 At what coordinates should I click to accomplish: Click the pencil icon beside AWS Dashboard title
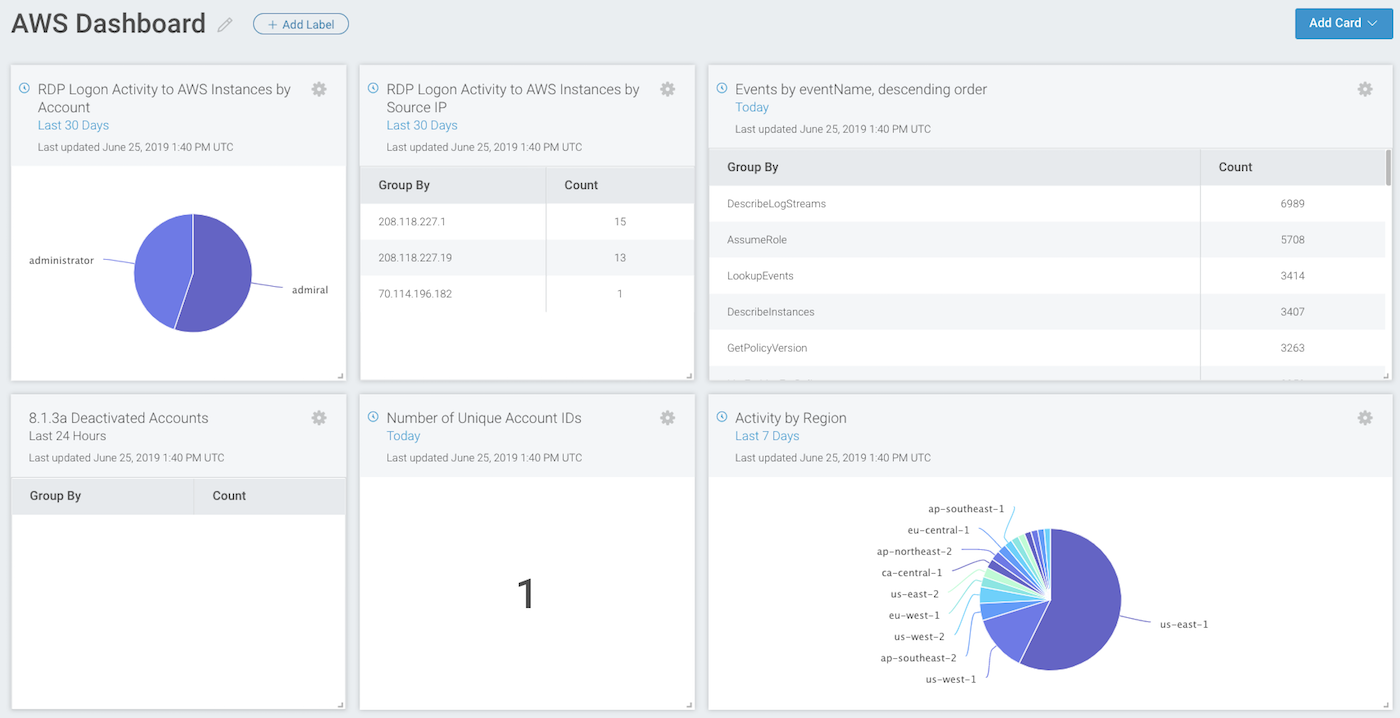coord(225,25)
